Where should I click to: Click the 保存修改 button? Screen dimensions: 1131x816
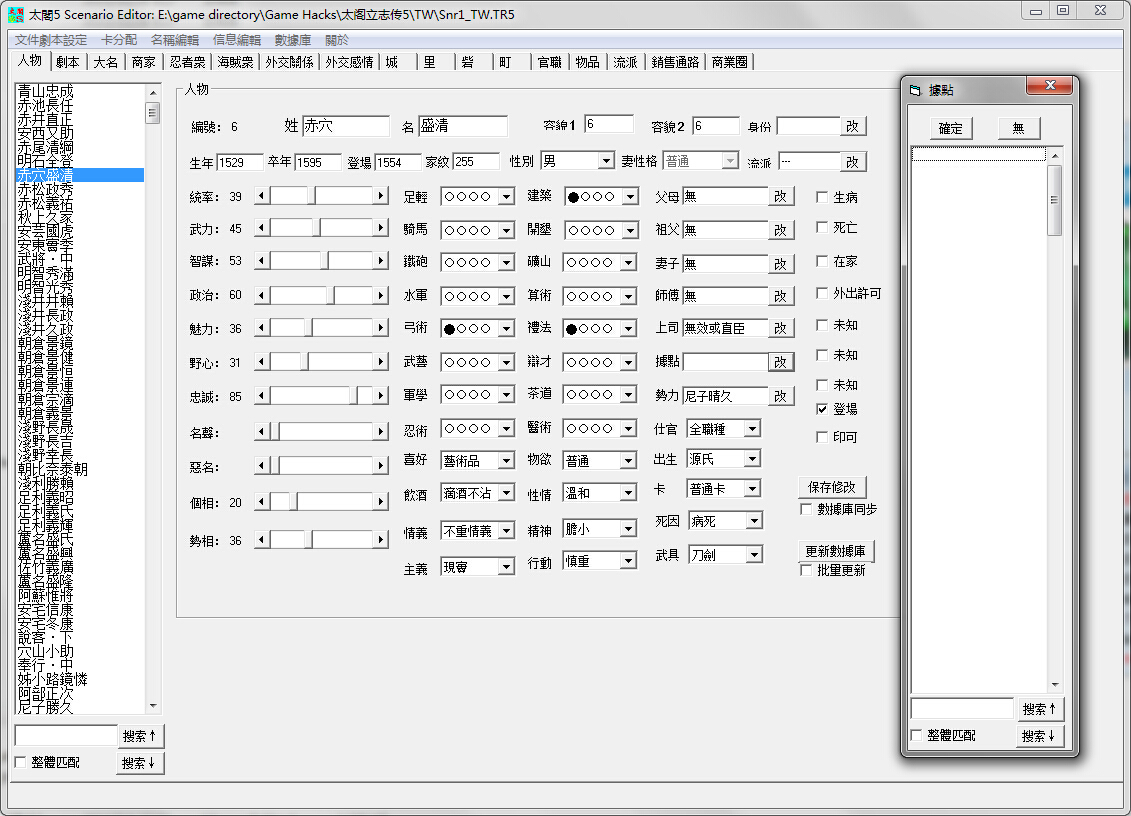point(832,487)
